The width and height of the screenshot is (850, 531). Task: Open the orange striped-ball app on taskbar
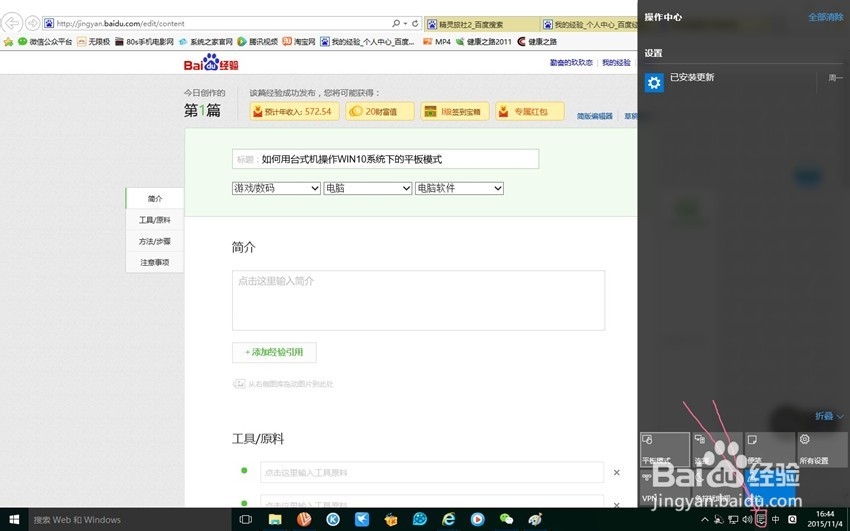click(x=304, y=520)
